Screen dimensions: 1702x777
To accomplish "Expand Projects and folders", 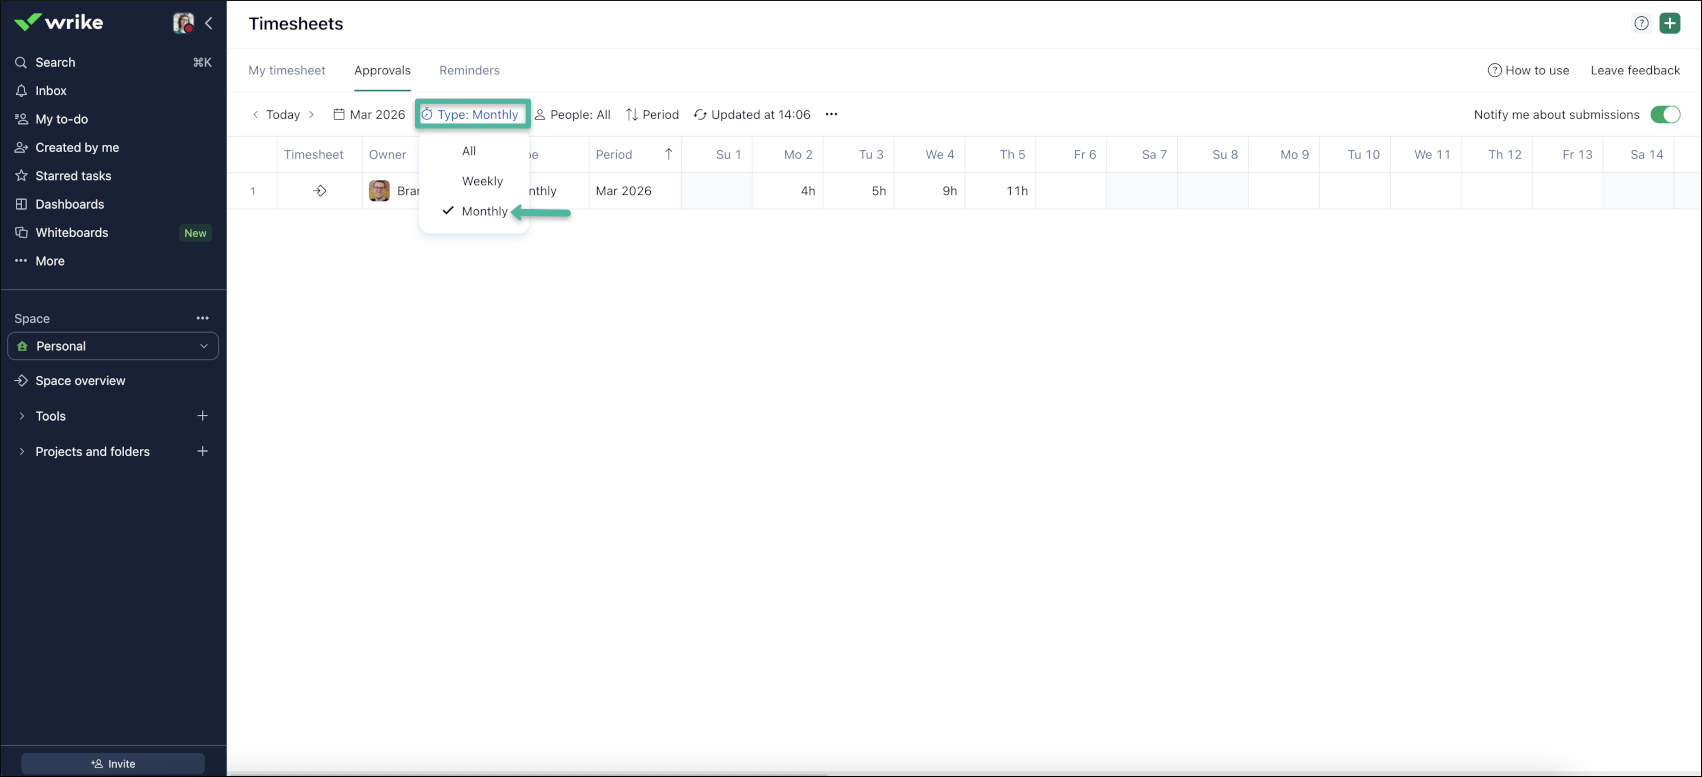I will click(x=22, y=452).
